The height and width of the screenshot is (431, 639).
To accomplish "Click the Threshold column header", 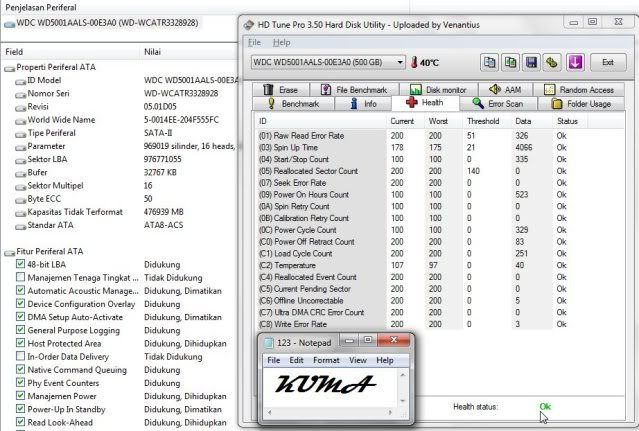I will [483, 121].
